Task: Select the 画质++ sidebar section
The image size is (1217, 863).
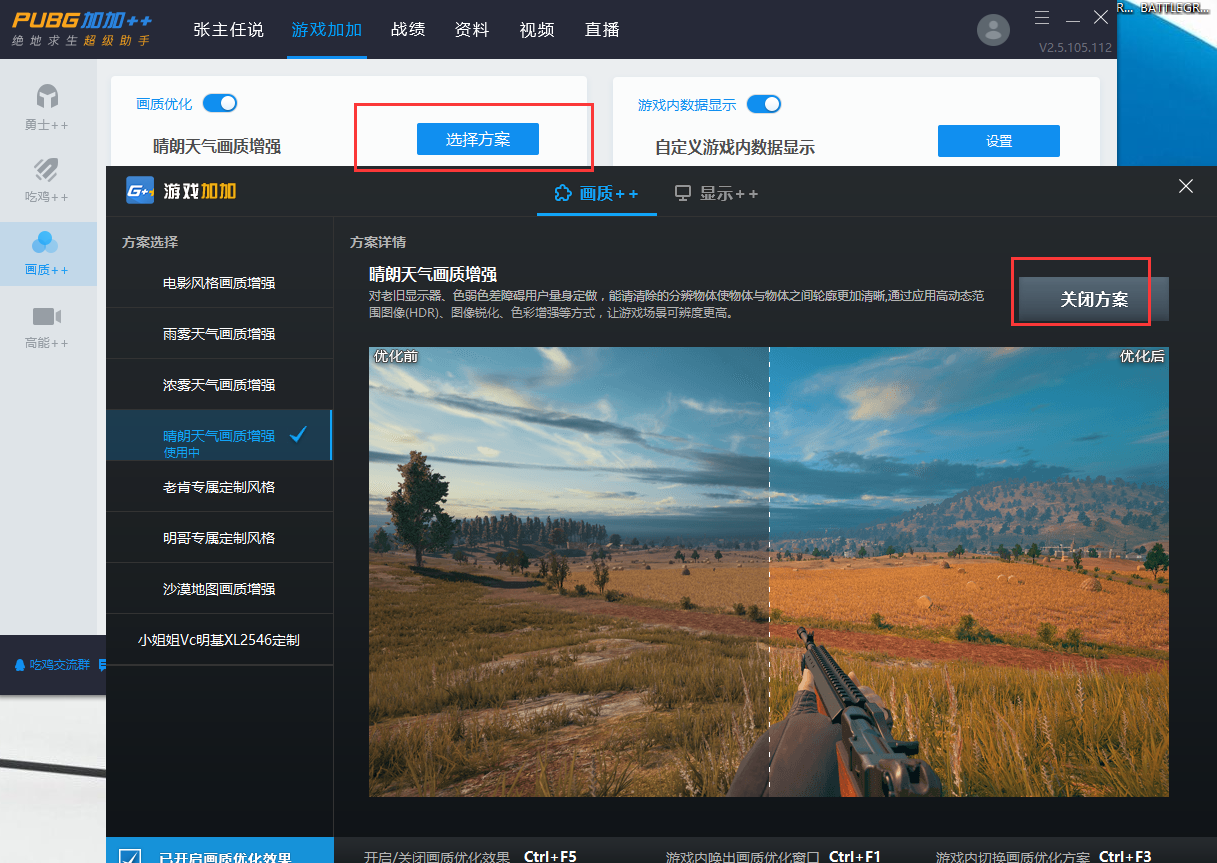Action: pos(47,254)
